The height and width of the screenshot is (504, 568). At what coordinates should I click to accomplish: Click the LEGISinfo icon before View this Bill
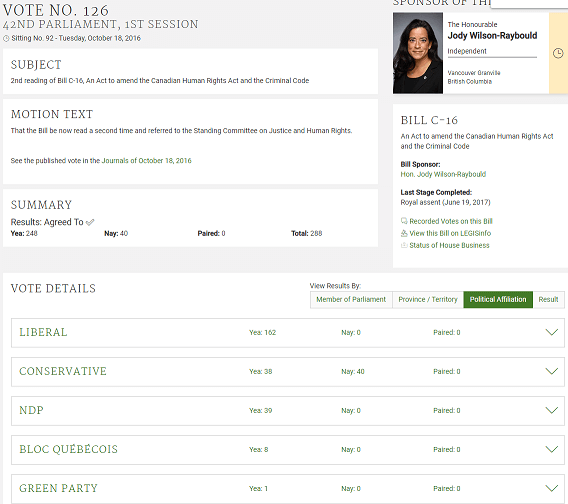click(404, 233)
